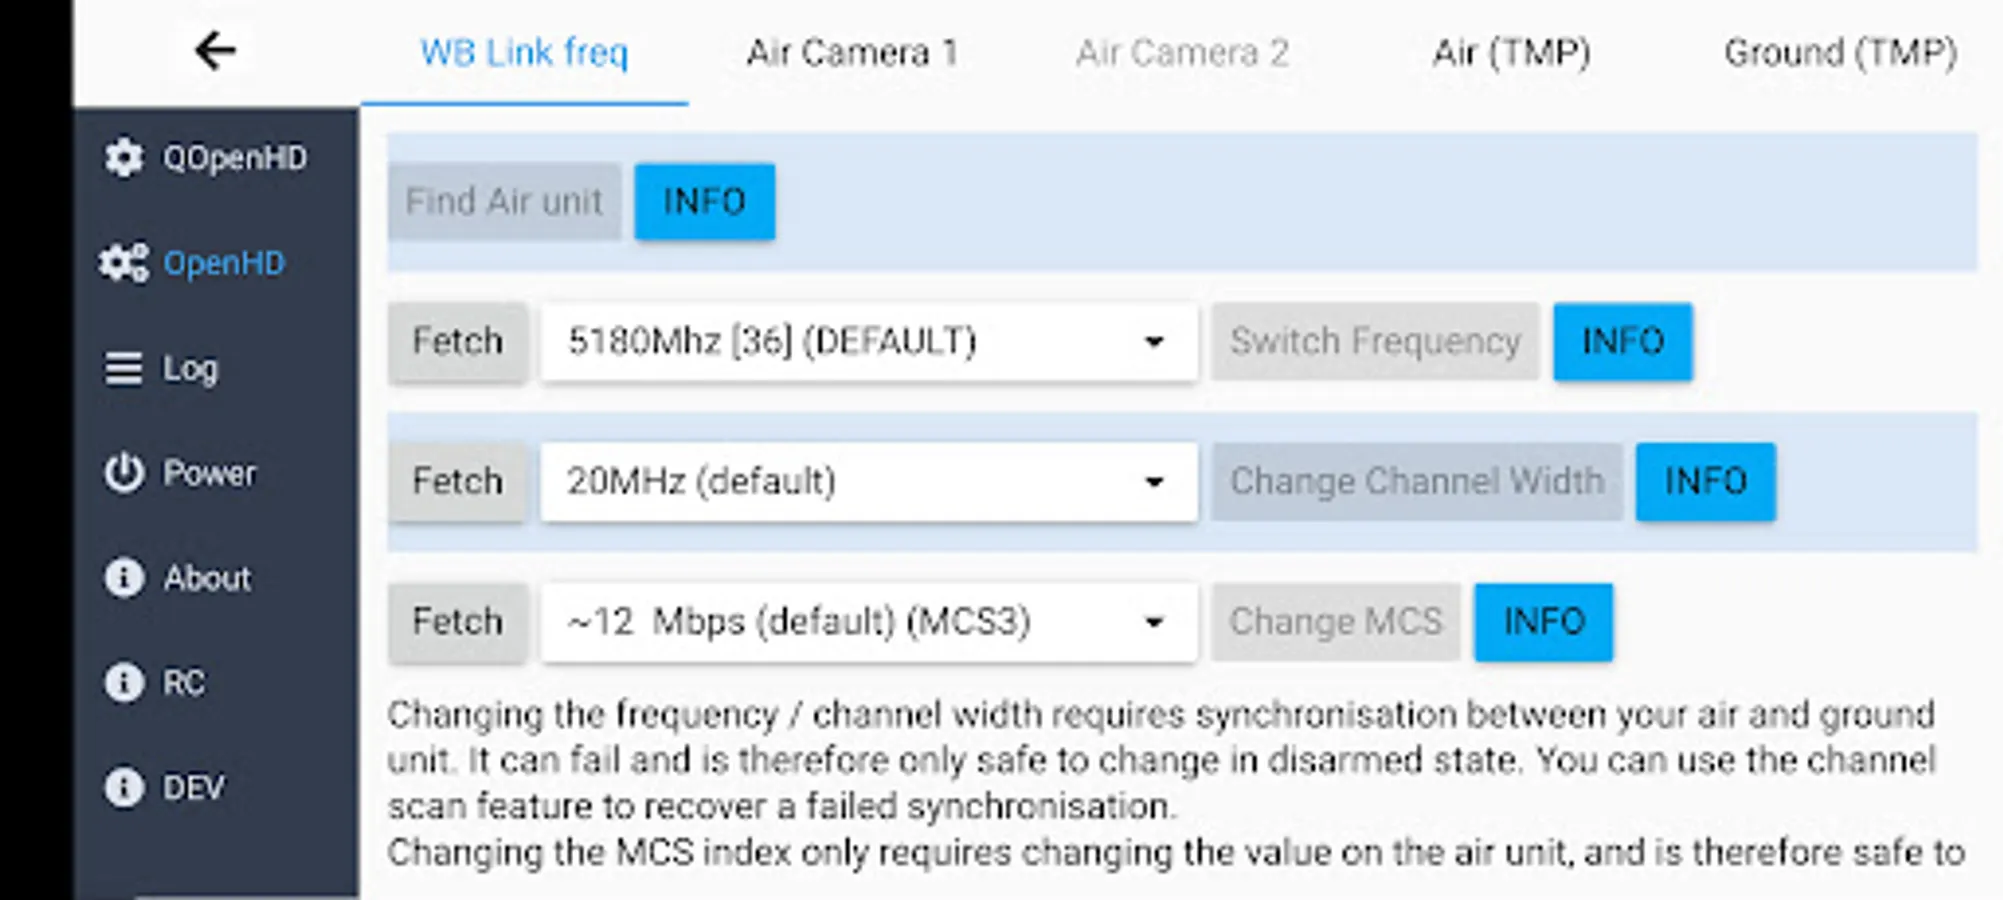Click the back arrow icon
Viewport: 2003px width, 900px height.
[x=215, y=50]
